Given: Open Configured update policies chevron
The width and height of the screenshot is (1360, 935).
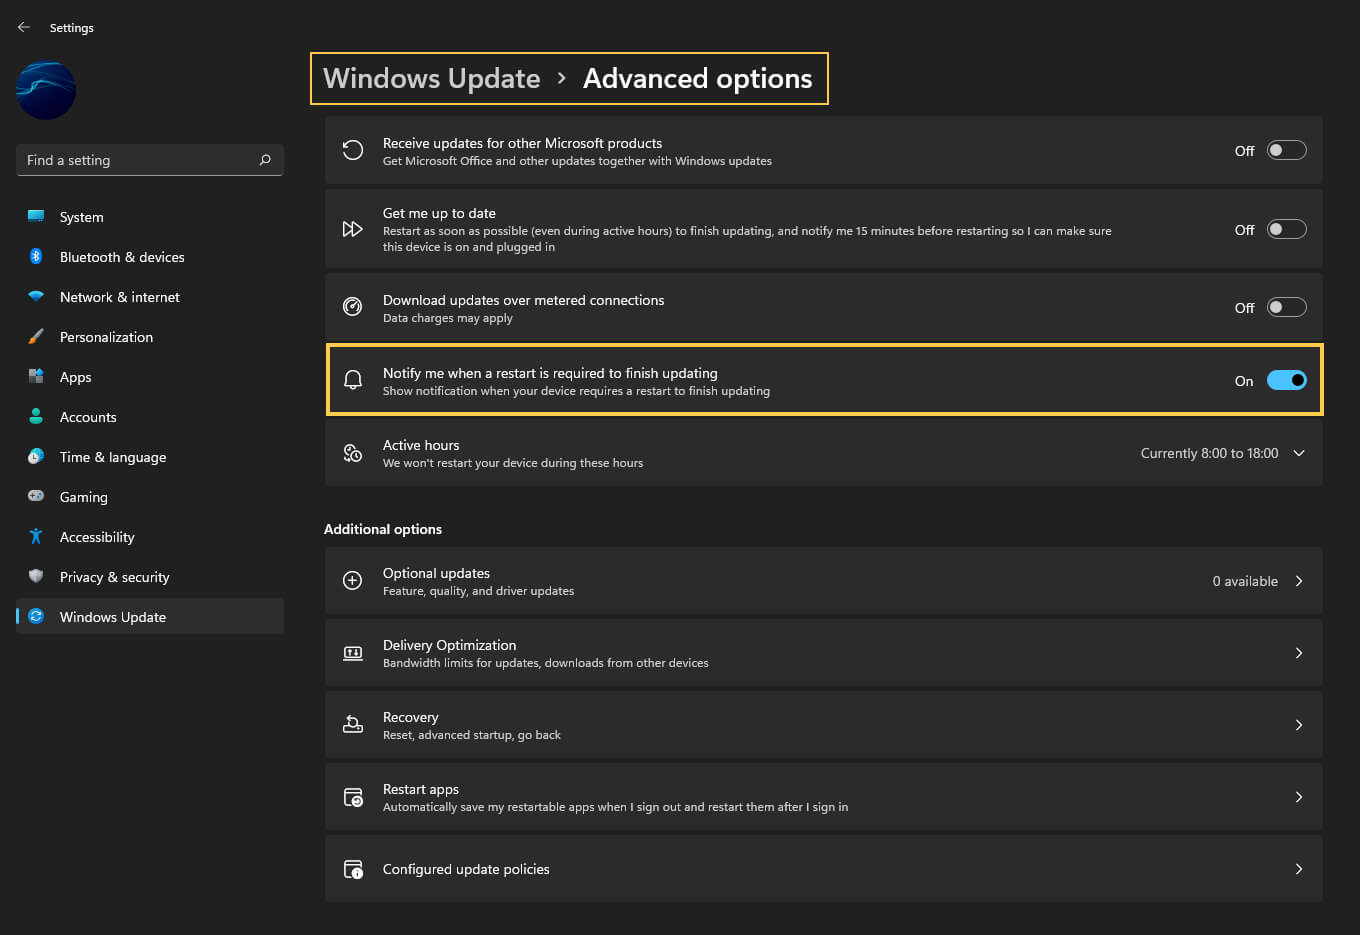Looking at the screenshot, I should click(1299, 869).
